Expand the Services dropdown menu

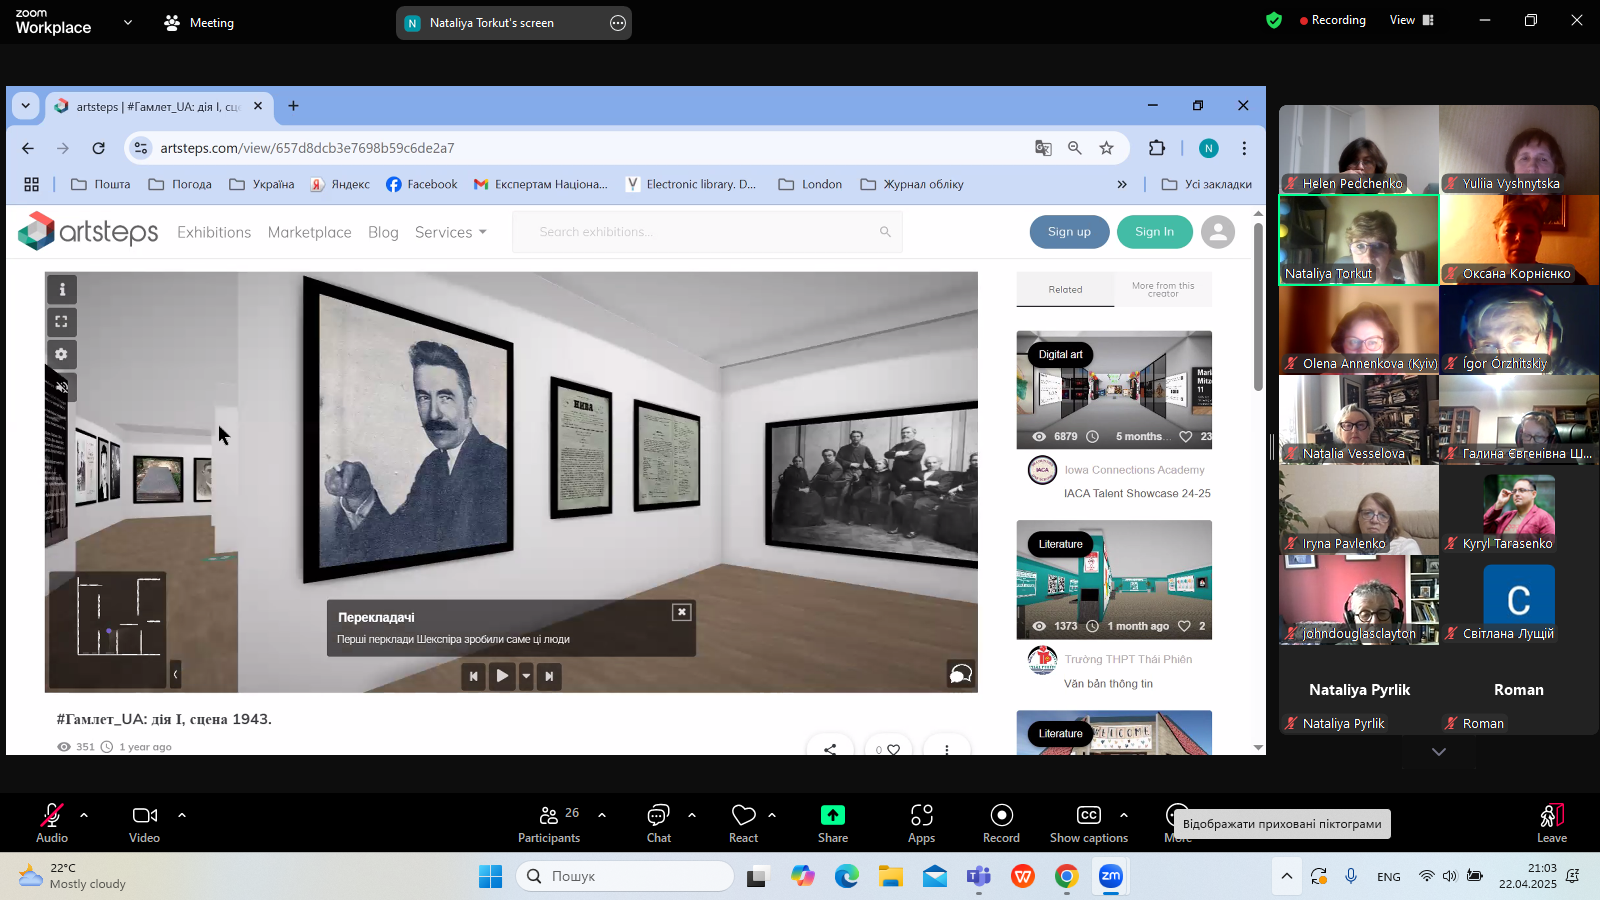click(x=450, y=232)
